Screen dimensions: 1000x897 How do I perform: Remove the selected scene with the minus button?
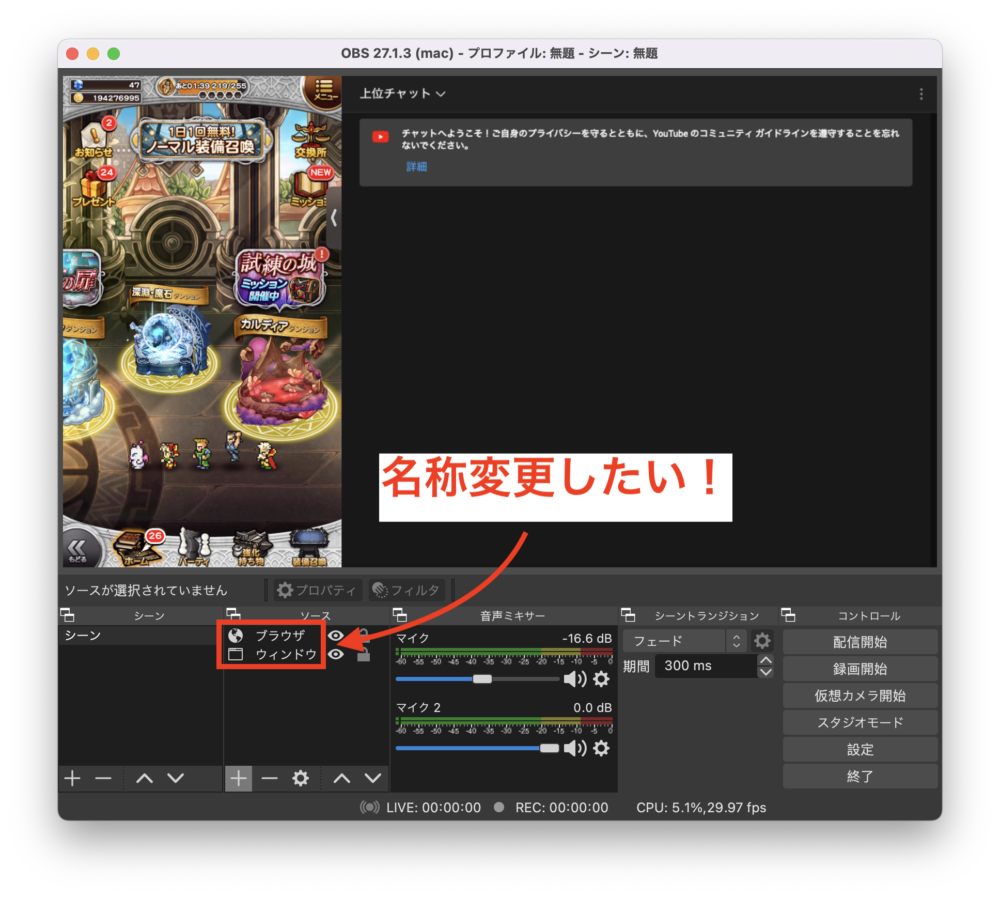pyautogui.click(x=103, y=778)
